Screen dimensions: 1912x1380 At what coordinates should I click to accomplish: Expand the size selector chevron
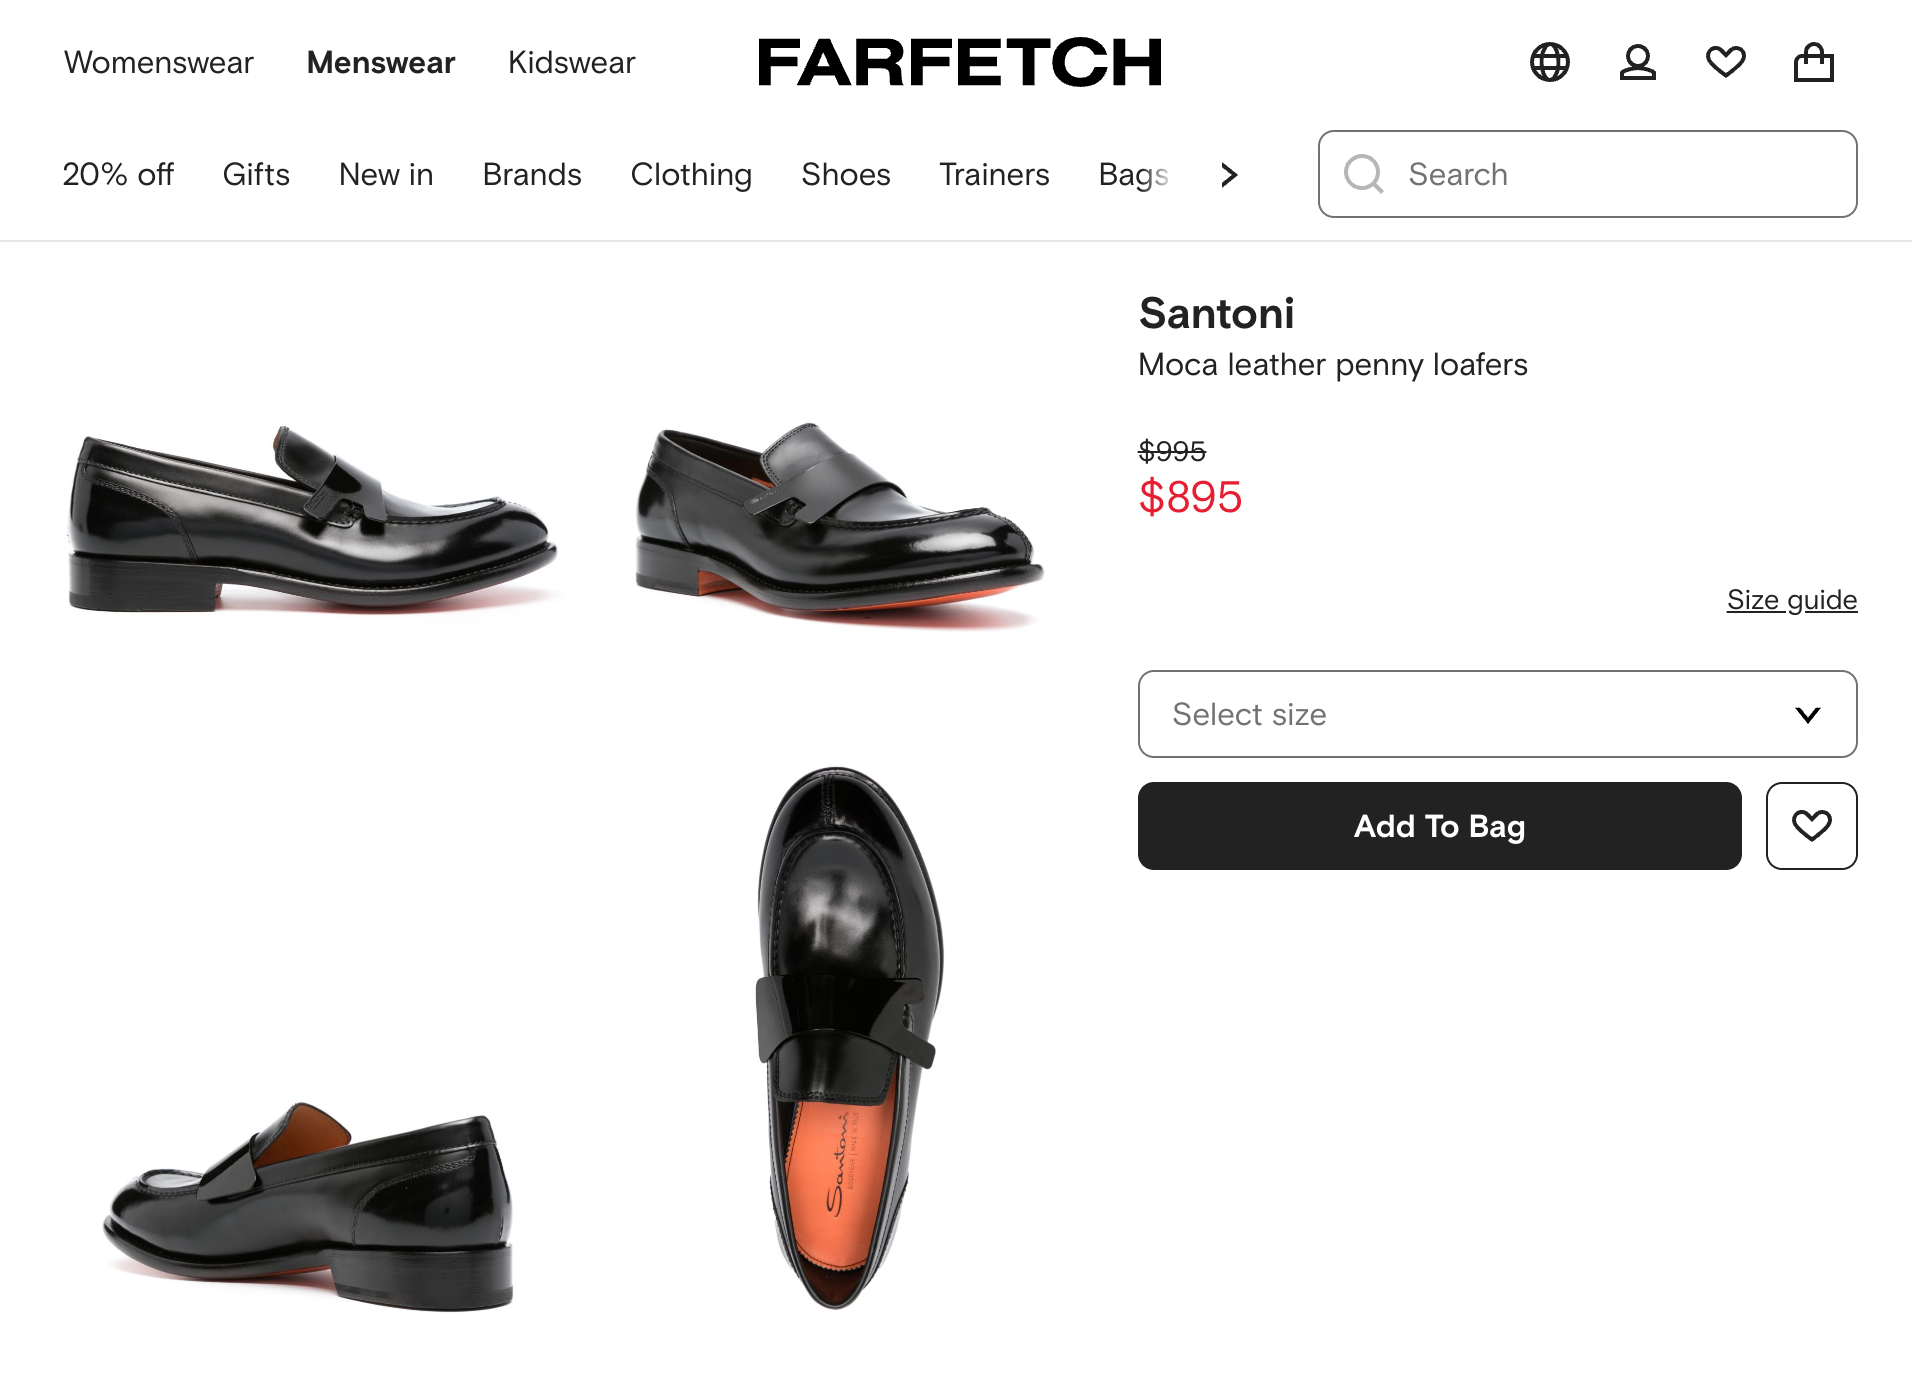(x=1805, y=714)
